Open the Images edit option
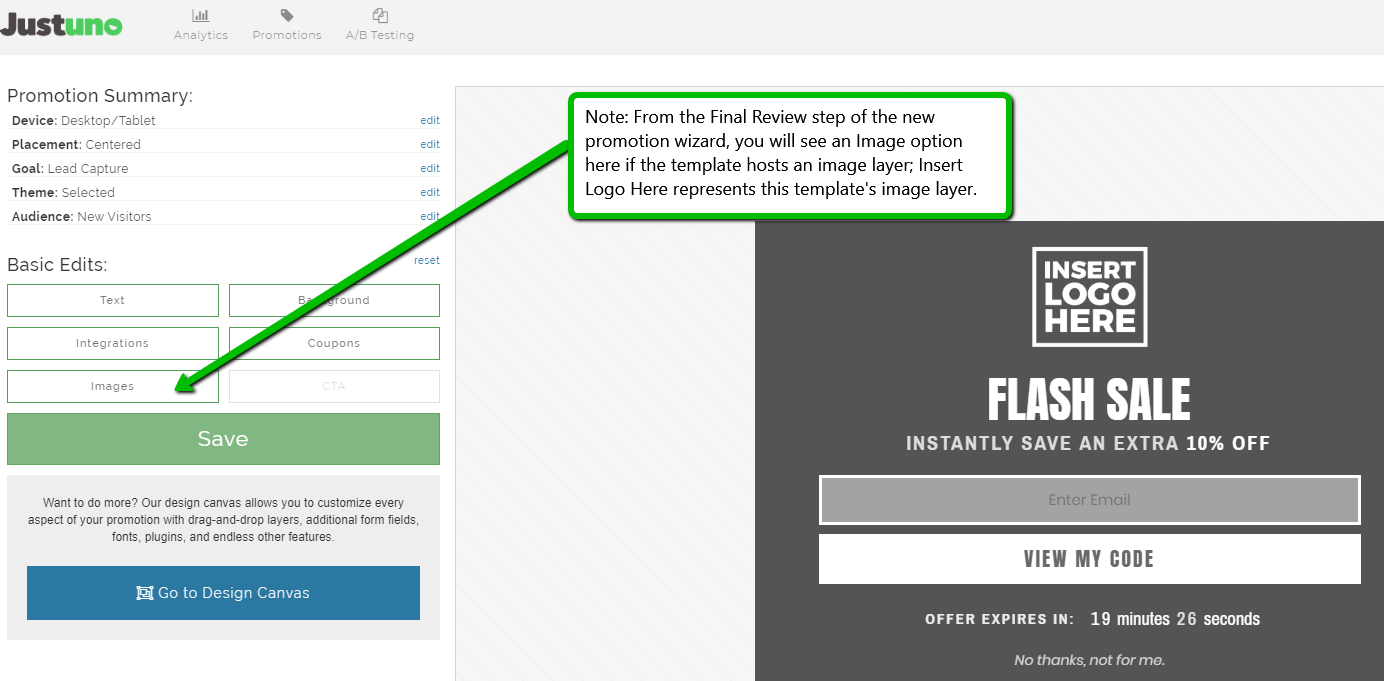Image resolution: width=1384 pixels, height=681 pixels. click(113, 386)
